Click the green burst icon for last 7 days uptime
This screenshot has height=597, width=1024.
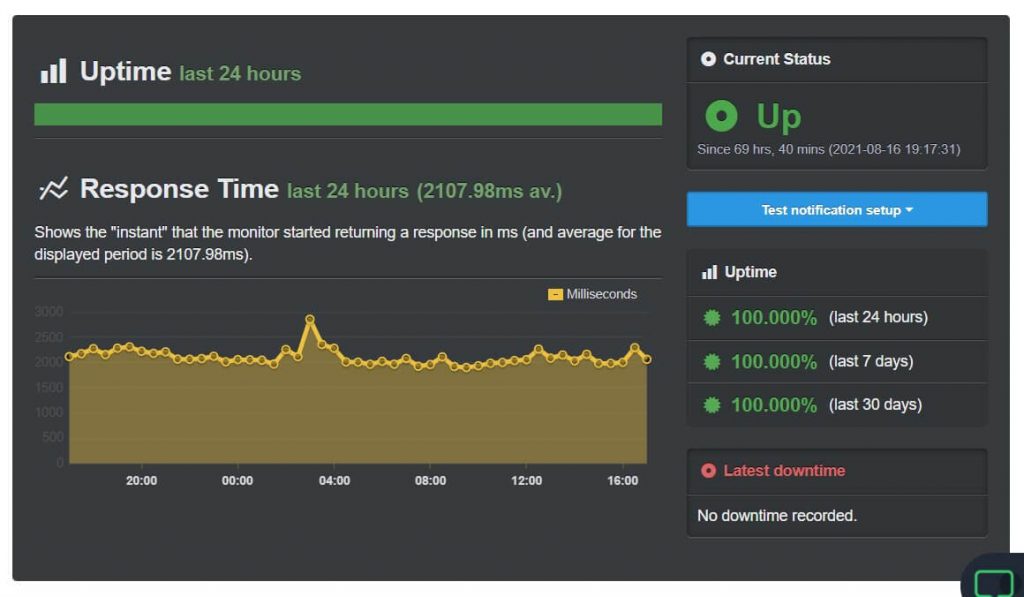coord(711,361)
